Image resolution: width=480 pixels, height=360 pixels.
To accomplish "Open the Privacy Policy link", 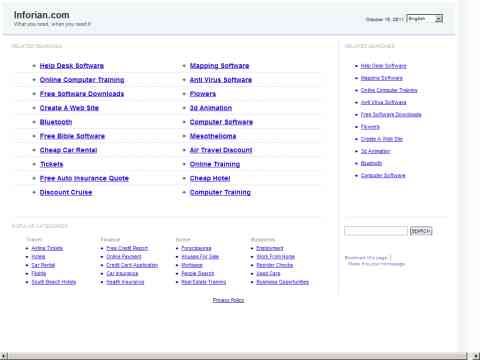I will tap(228, 300).
